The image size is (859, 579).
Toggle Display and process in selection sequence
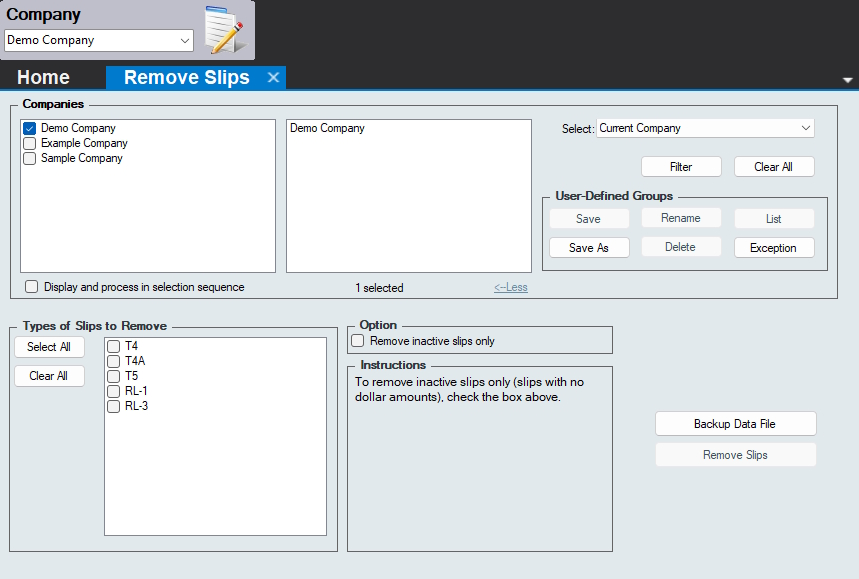click(32, 287)
